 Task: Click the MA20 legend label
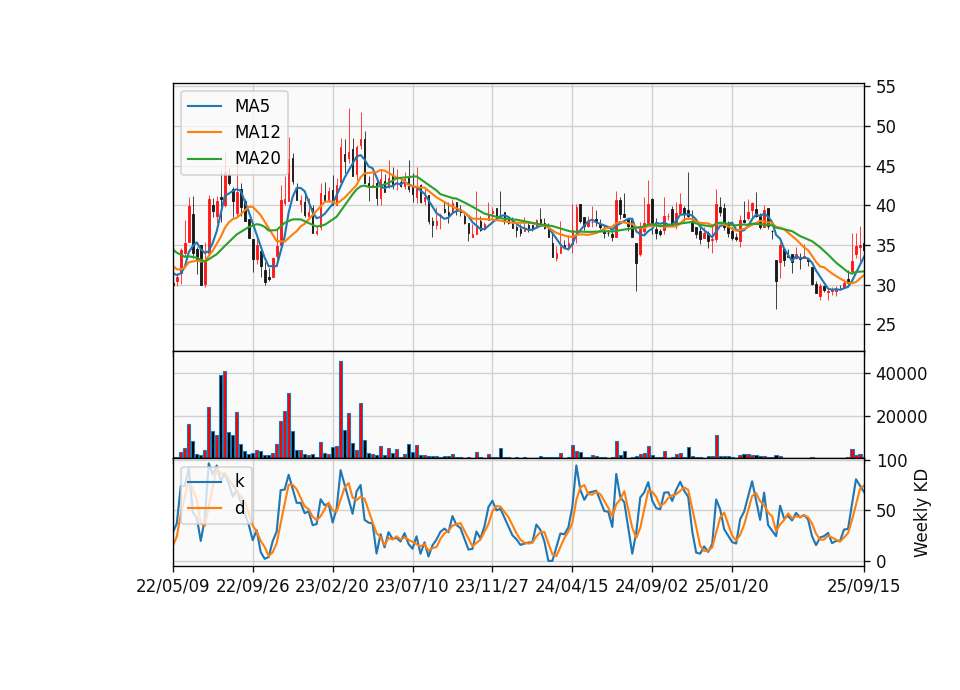(257, 158)
